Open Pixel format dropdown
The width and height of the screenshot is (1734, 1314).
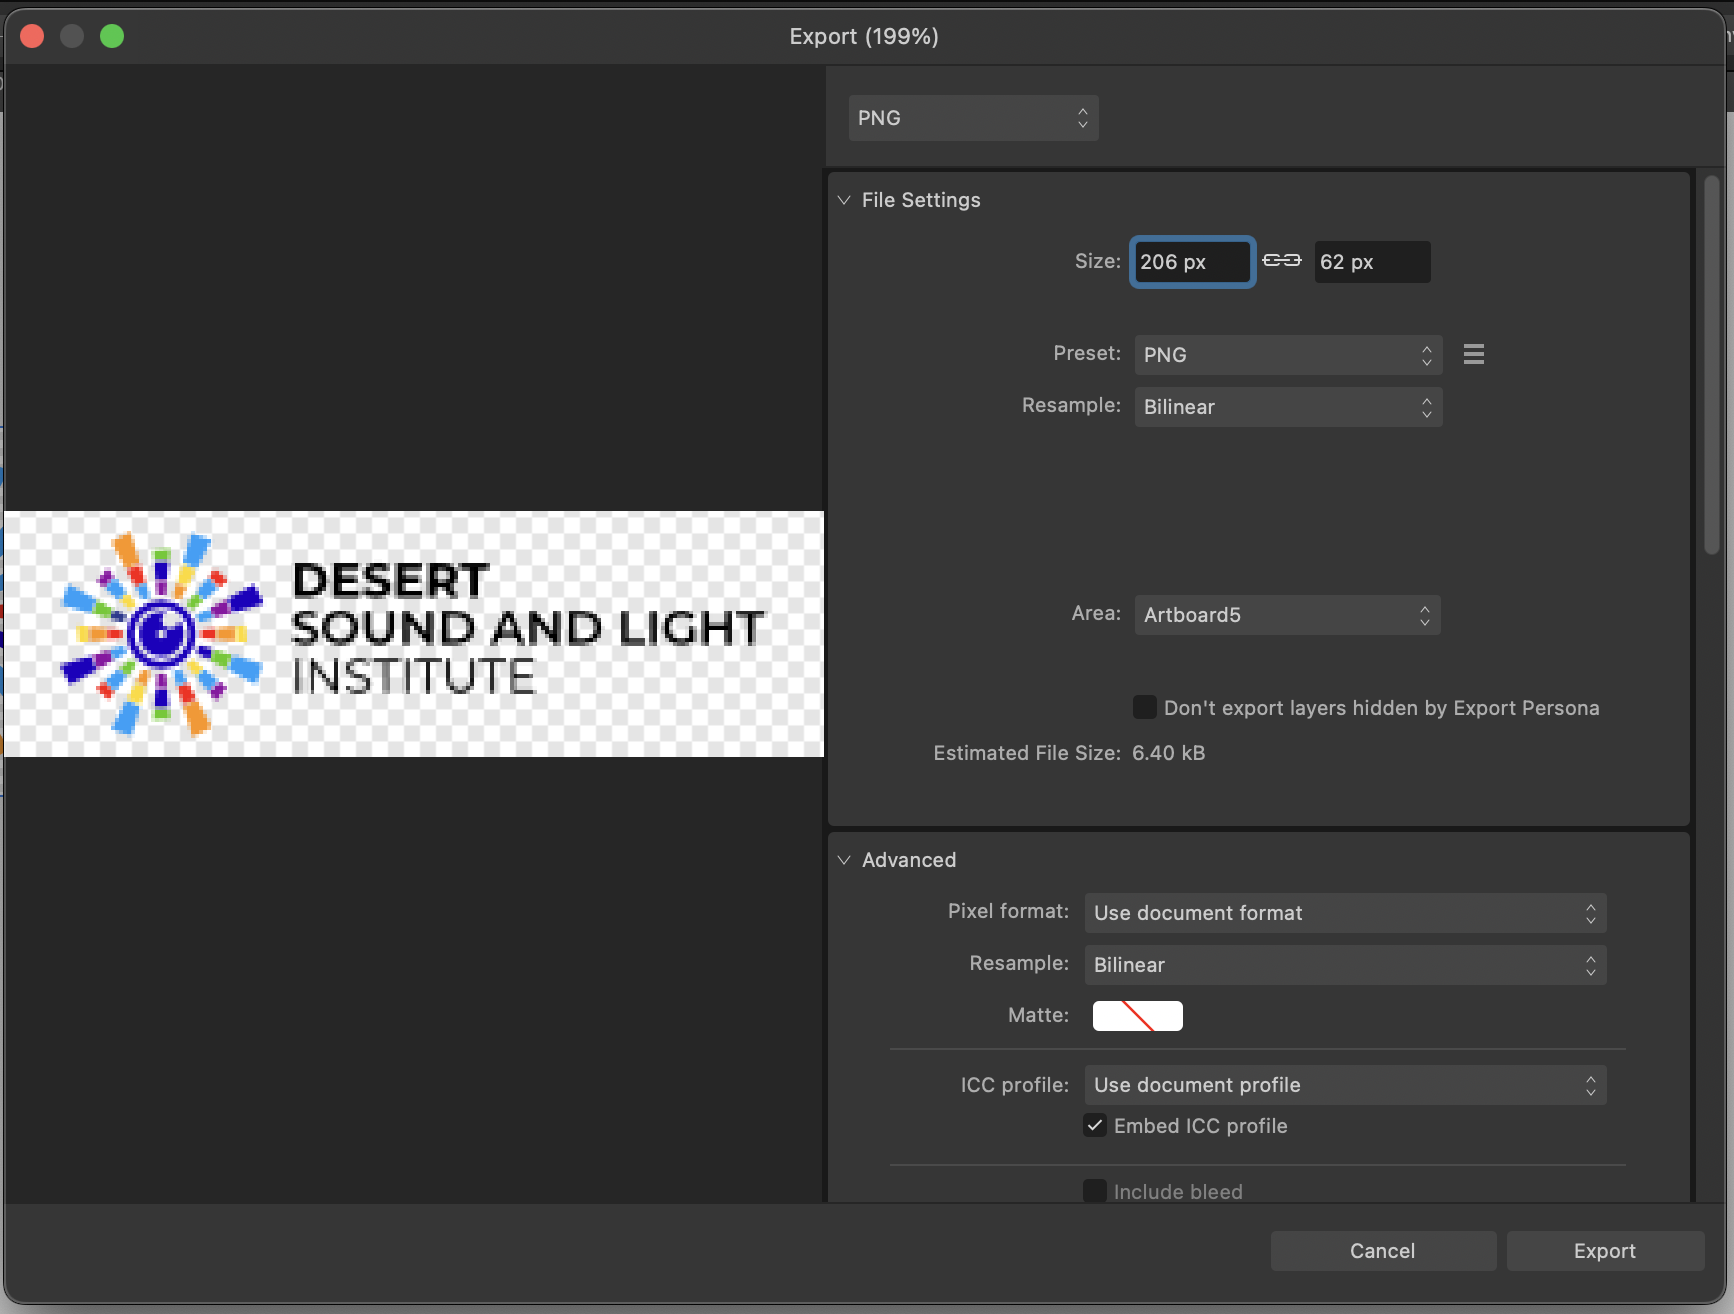click(1345, 913)
